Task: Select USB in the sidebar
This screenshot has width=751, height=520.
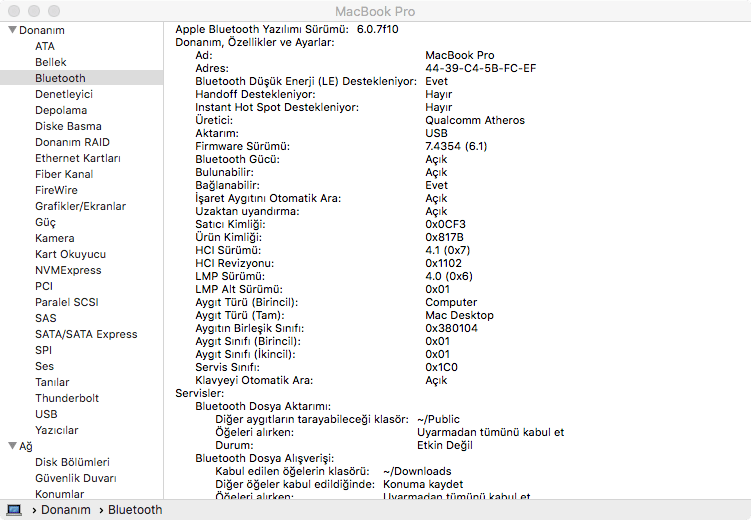Action: [x=46, y=414]
